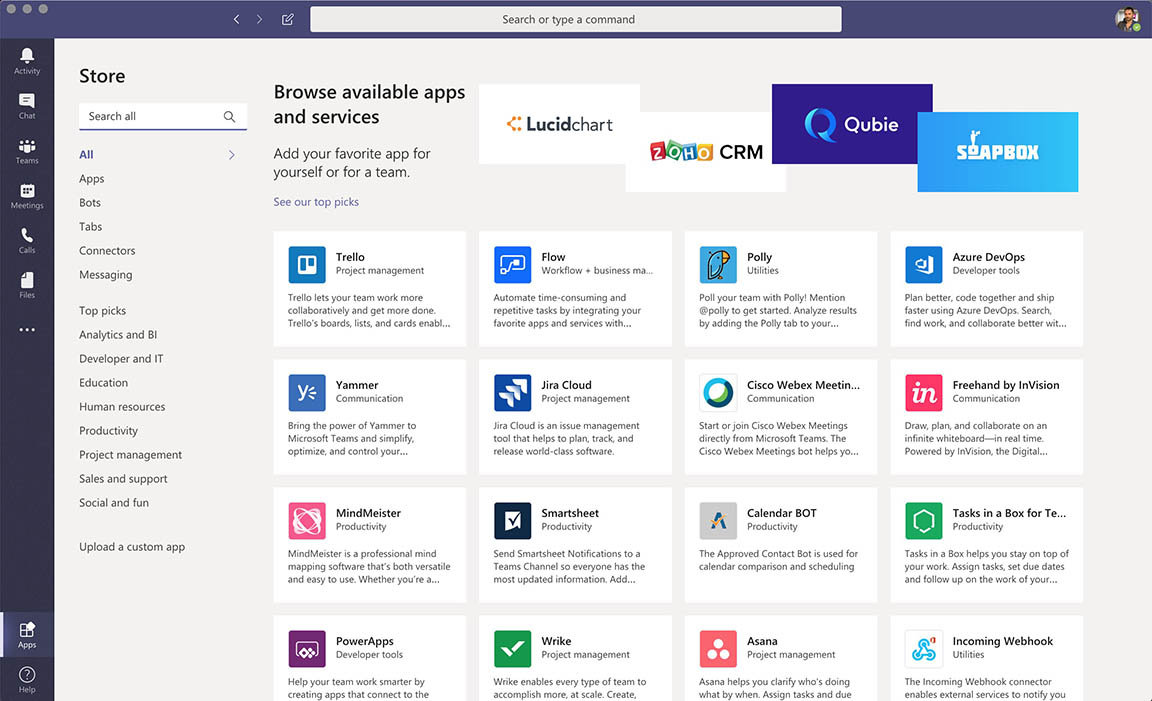1152x701 pixels.
Task: Click the Wrike checkmark icon
Action: [513, 648]
